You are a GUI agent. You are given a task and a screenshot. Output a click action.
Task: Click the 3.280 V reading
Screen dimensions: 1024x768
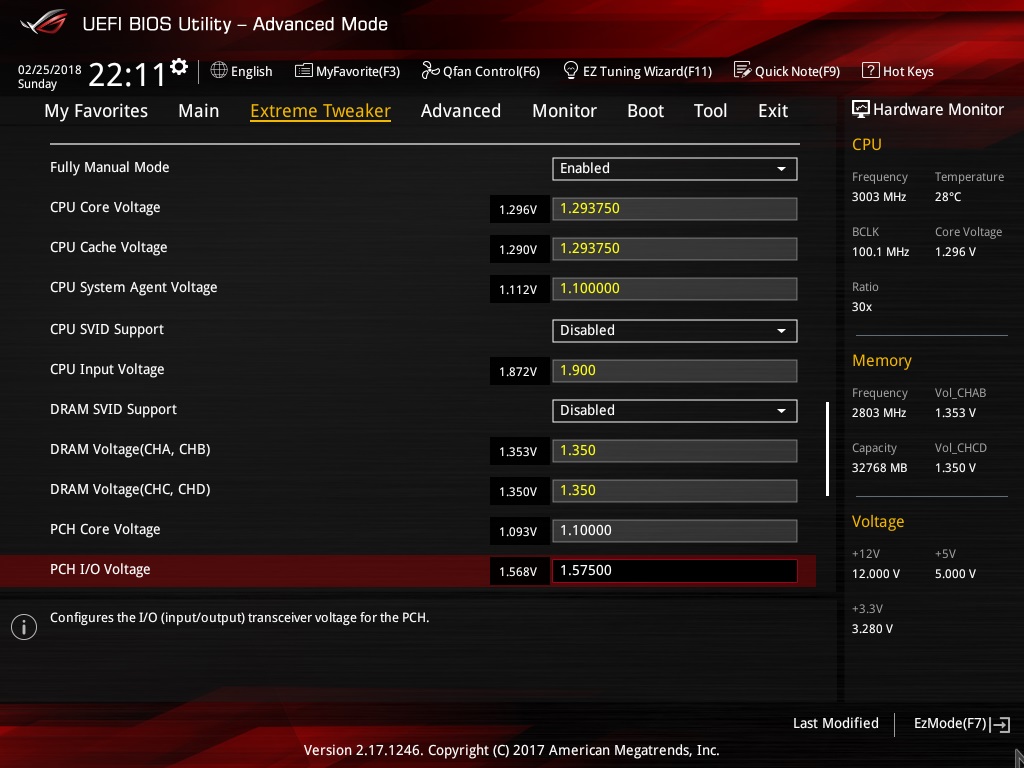872,629
